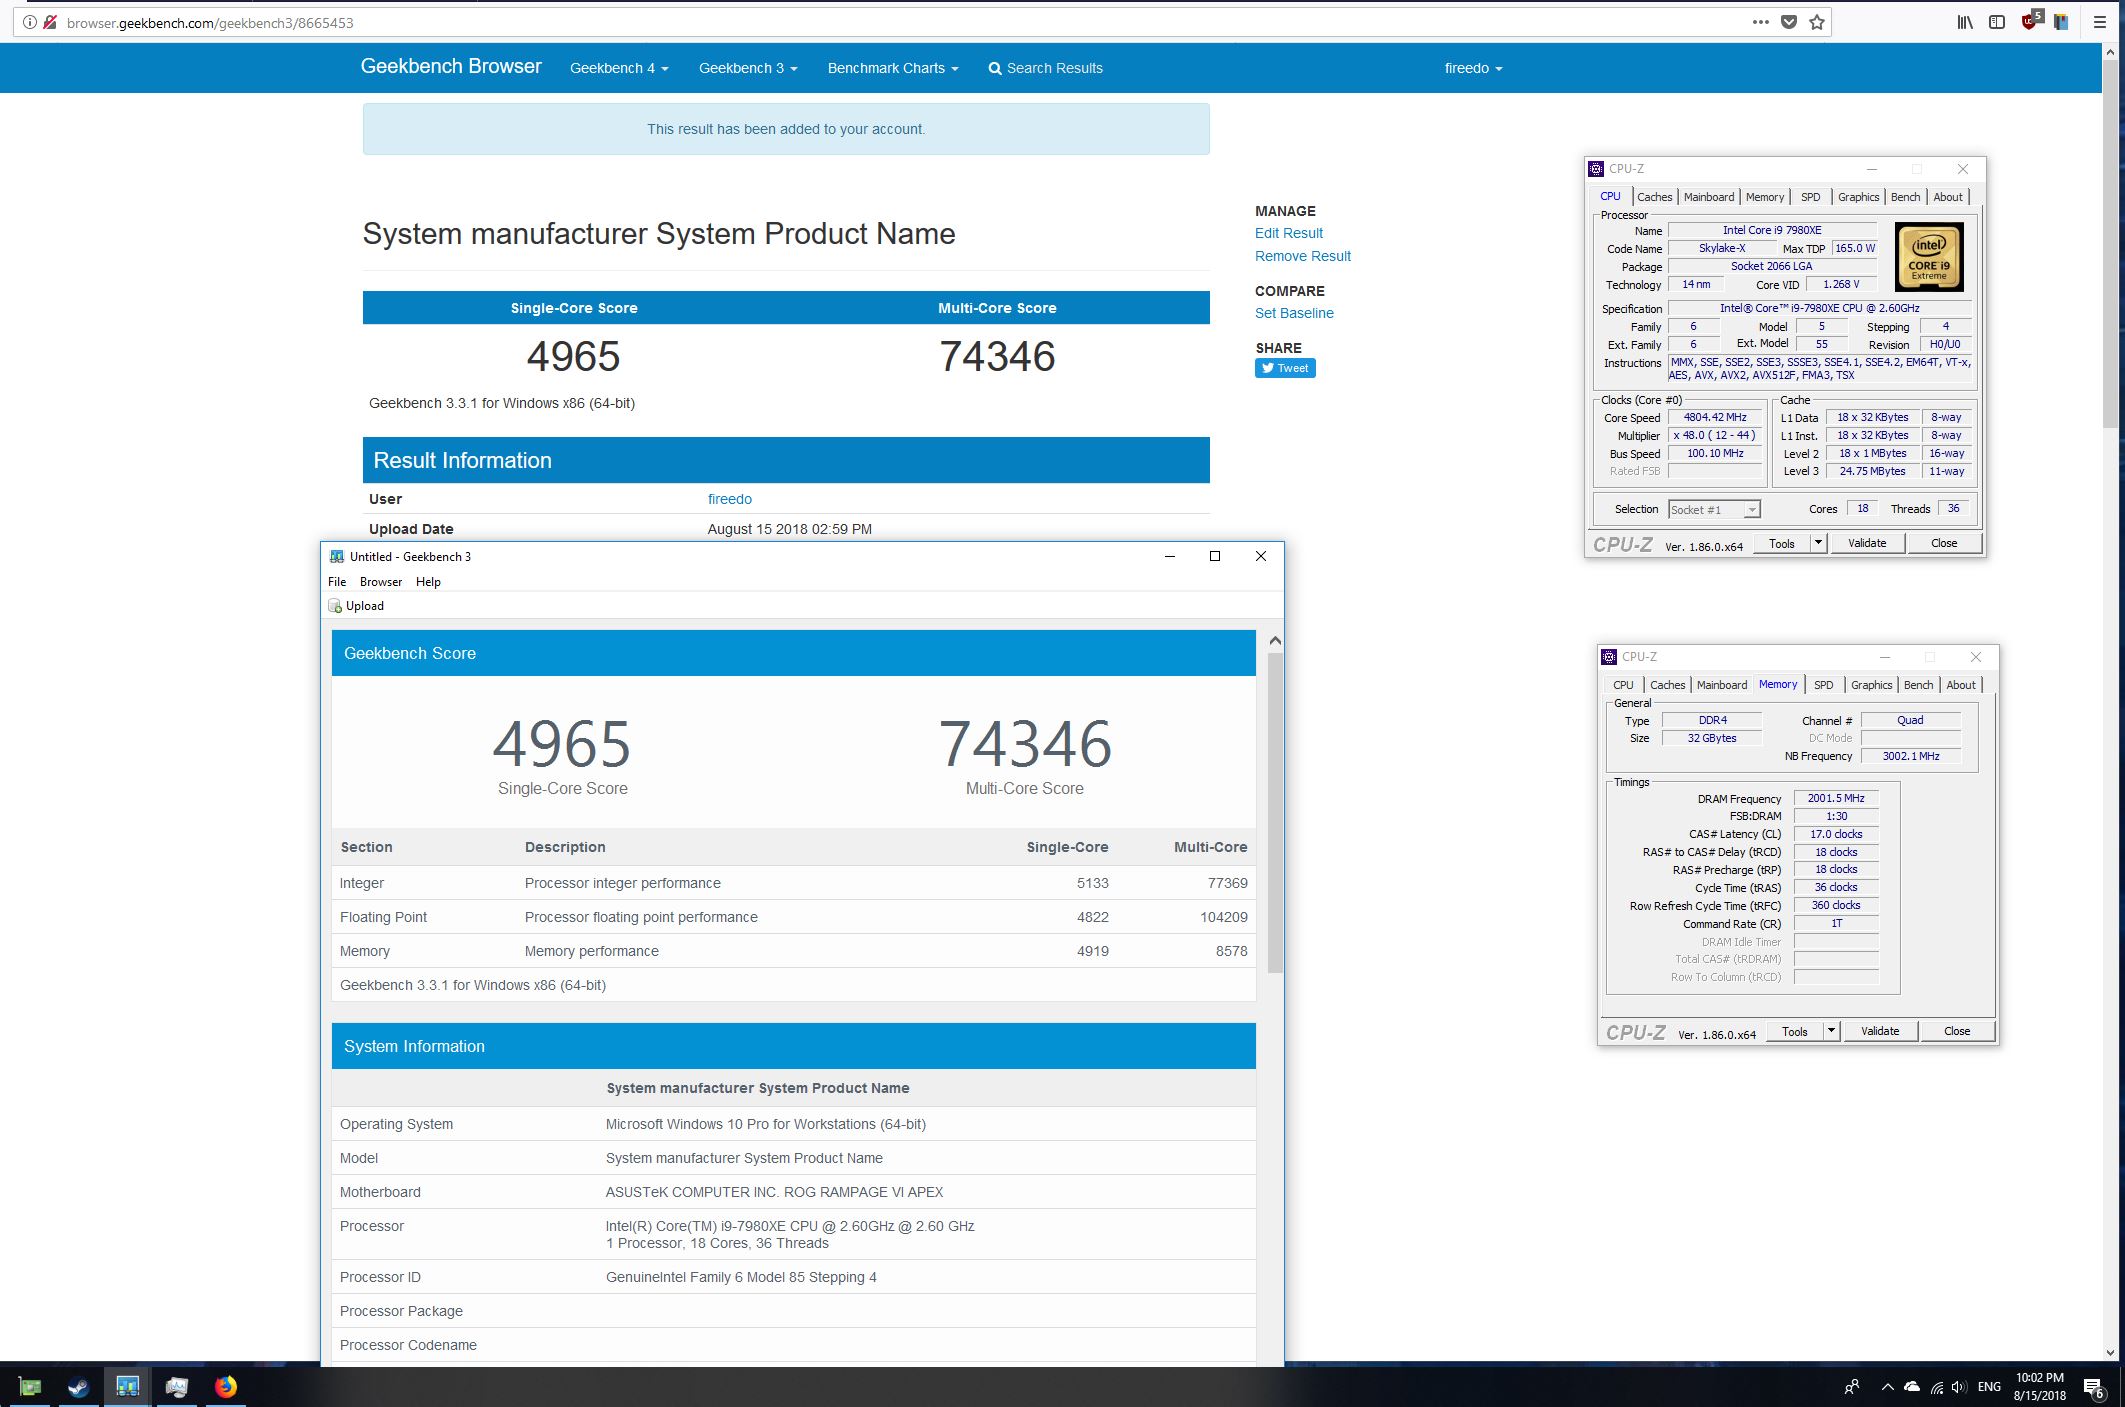2125x1407 pixels.
Task: Open the File menu in Geekbench 3
Action: point(337,582)
